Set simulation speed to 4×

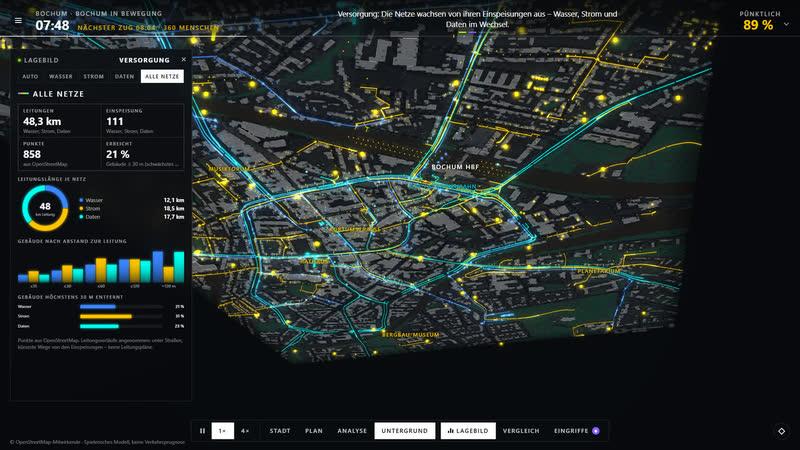(245, 431)
